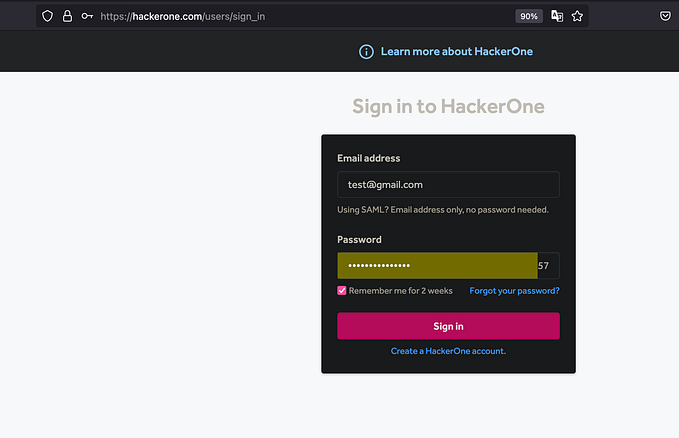The image size is (679, 438).
Task: Bookmark this page with the star icon
Action: [577, 16]
